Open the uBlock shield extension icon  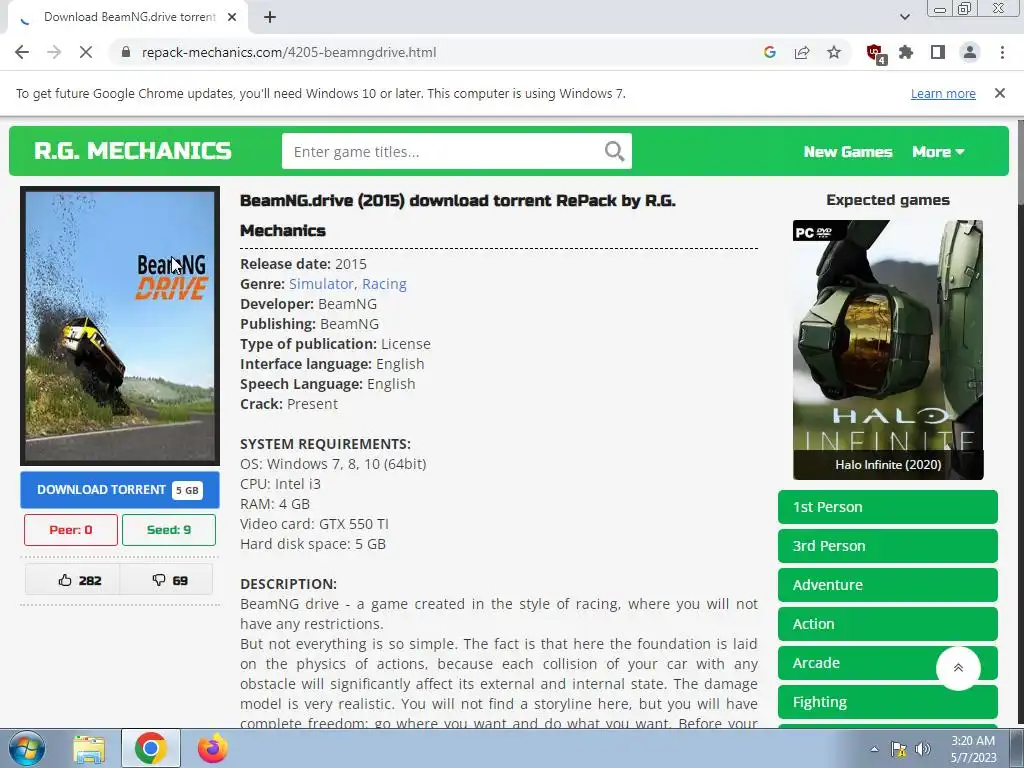[875, 53]
